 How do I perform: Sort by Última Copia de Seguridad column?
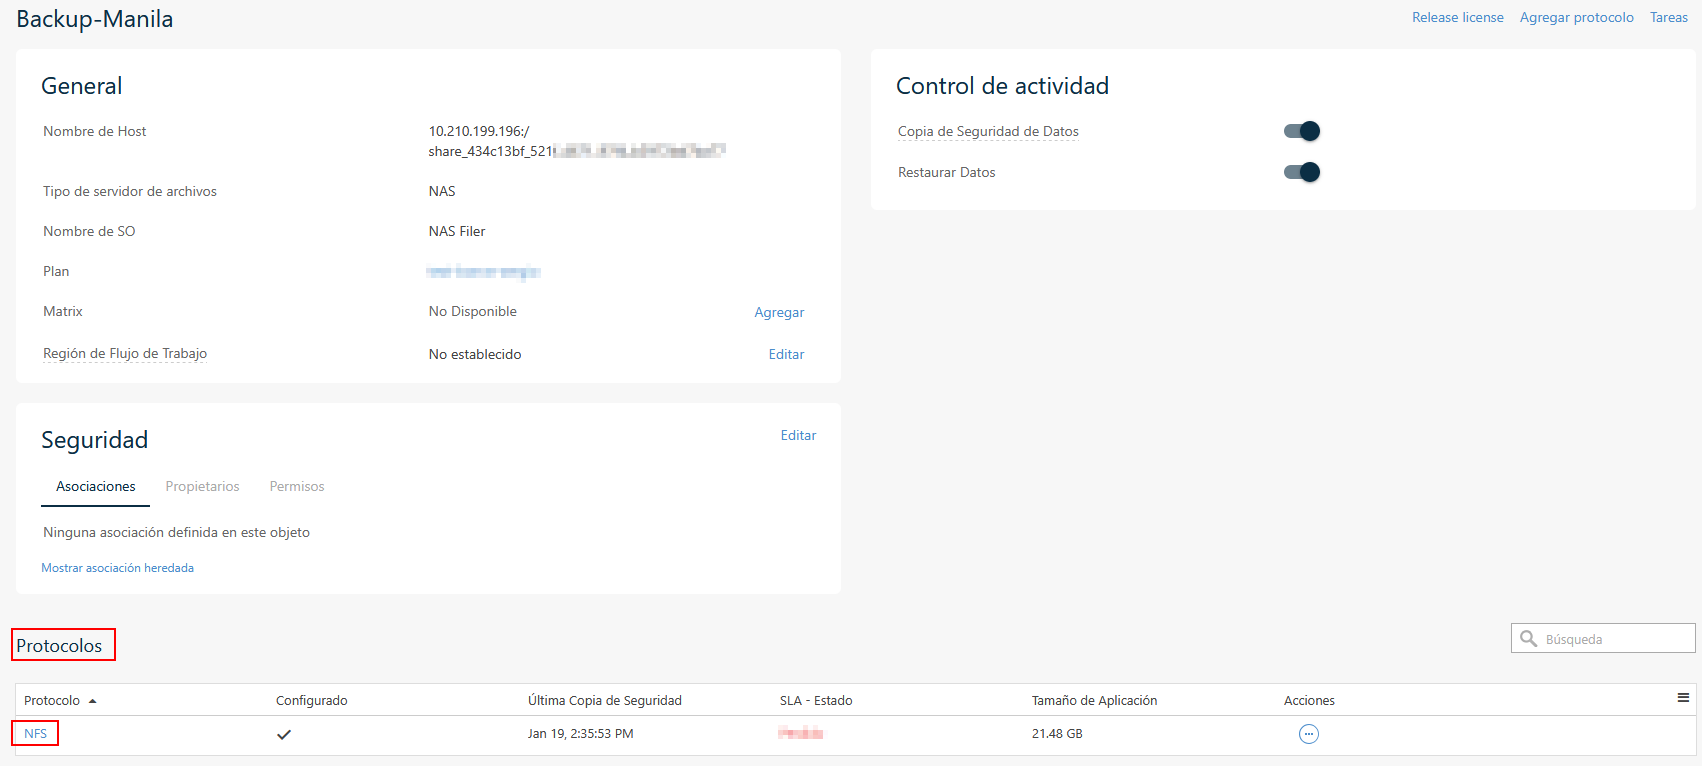pyautogui.click(x=605, y=701)
